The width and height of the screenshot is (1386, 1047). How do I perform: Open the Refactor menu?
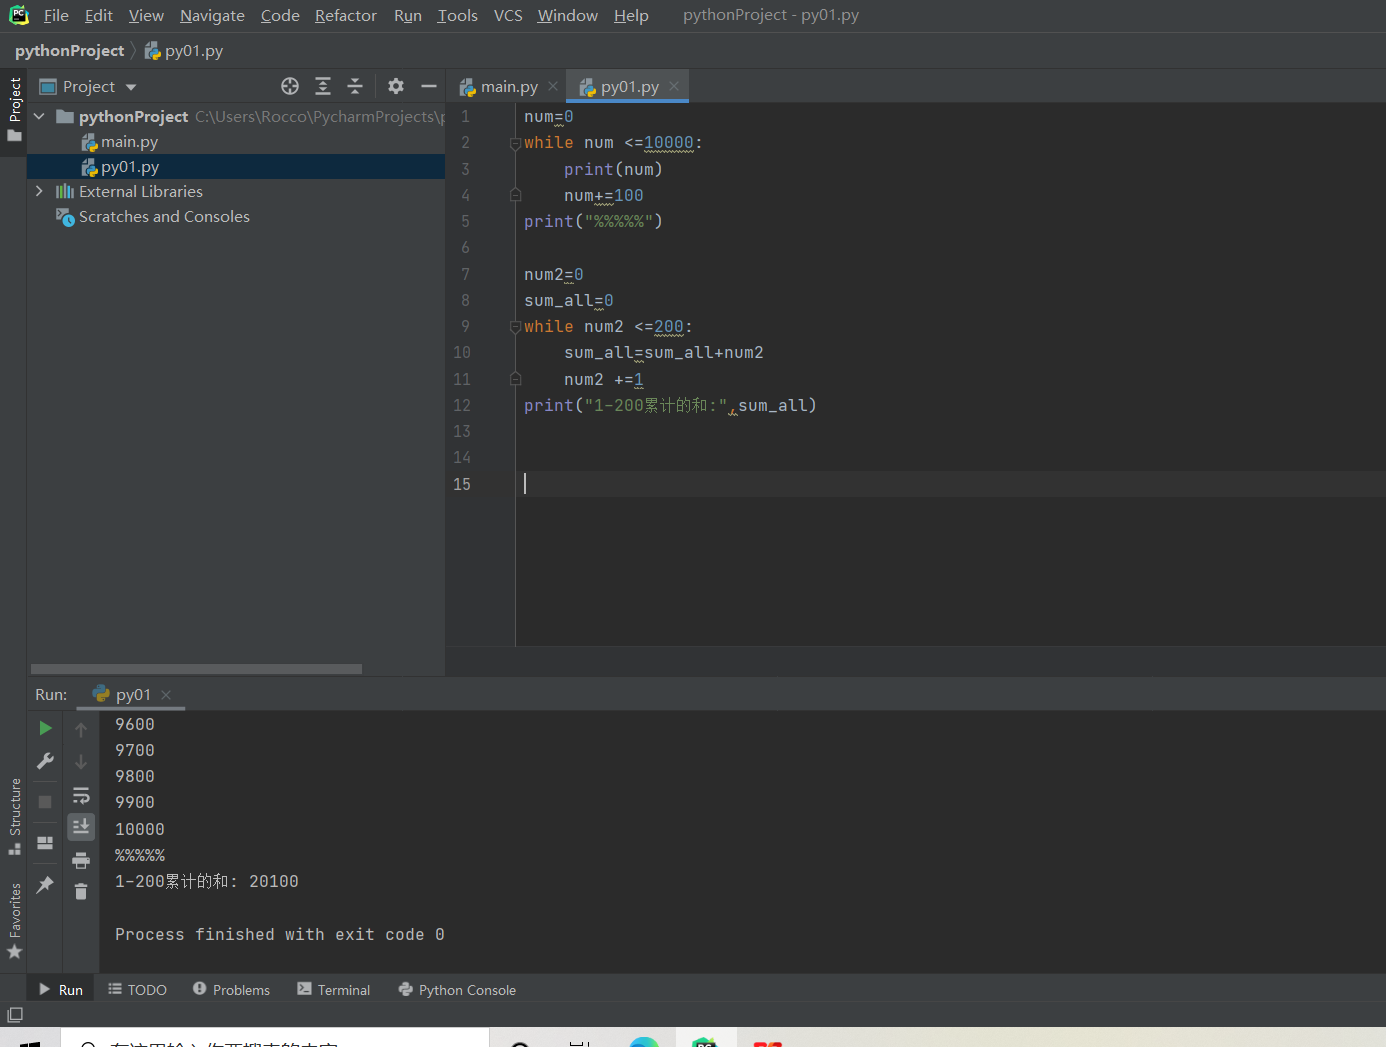point(346,15)
